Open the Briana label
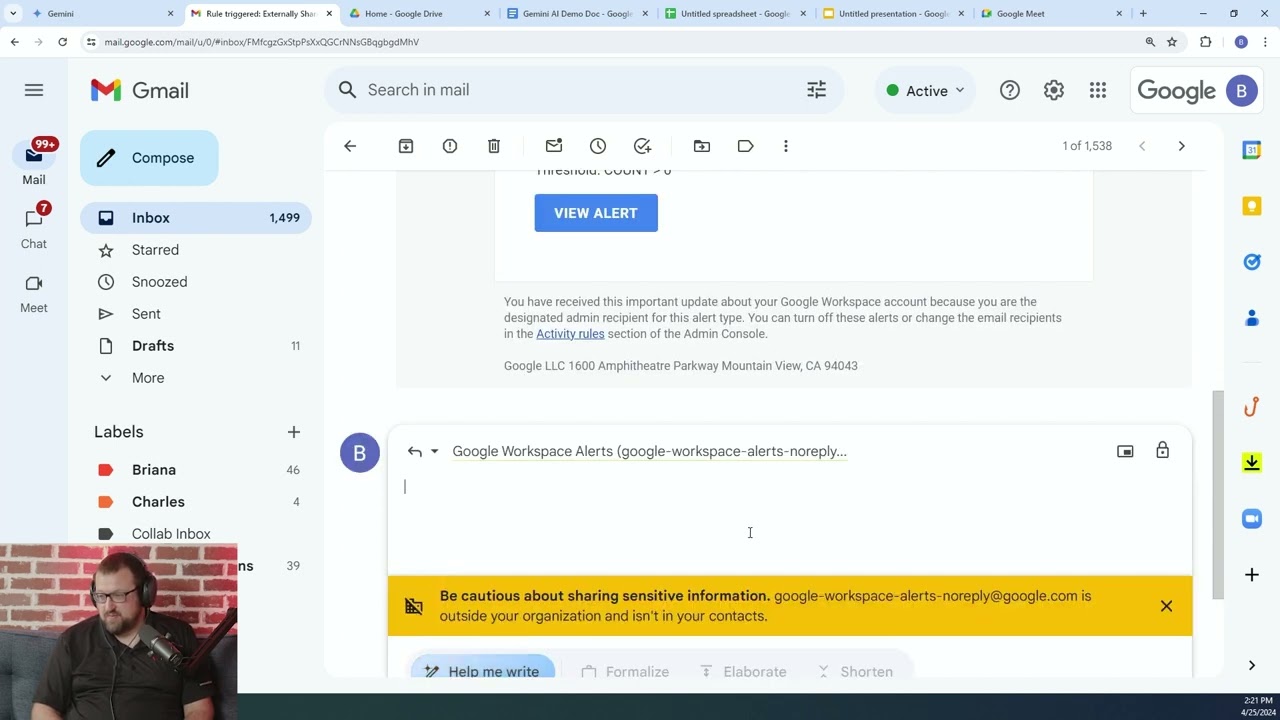 (196, 470)
